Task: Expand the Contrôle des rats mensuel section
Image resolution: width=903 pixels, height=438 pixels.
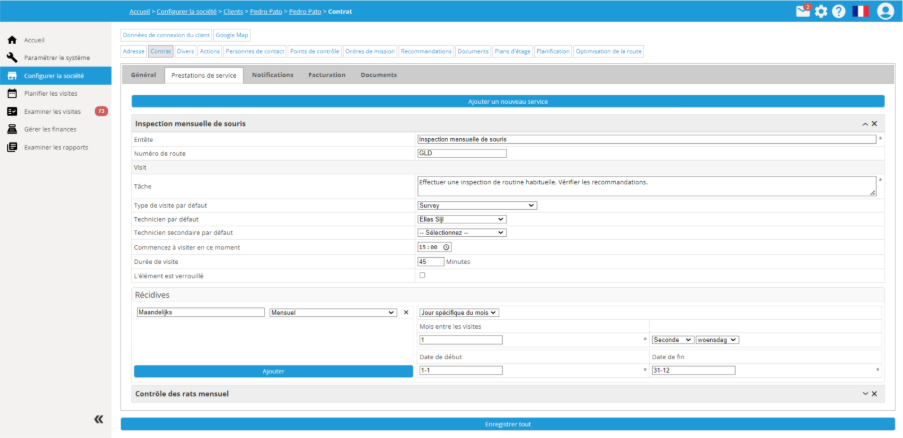Action: click(x=865, y=394)
